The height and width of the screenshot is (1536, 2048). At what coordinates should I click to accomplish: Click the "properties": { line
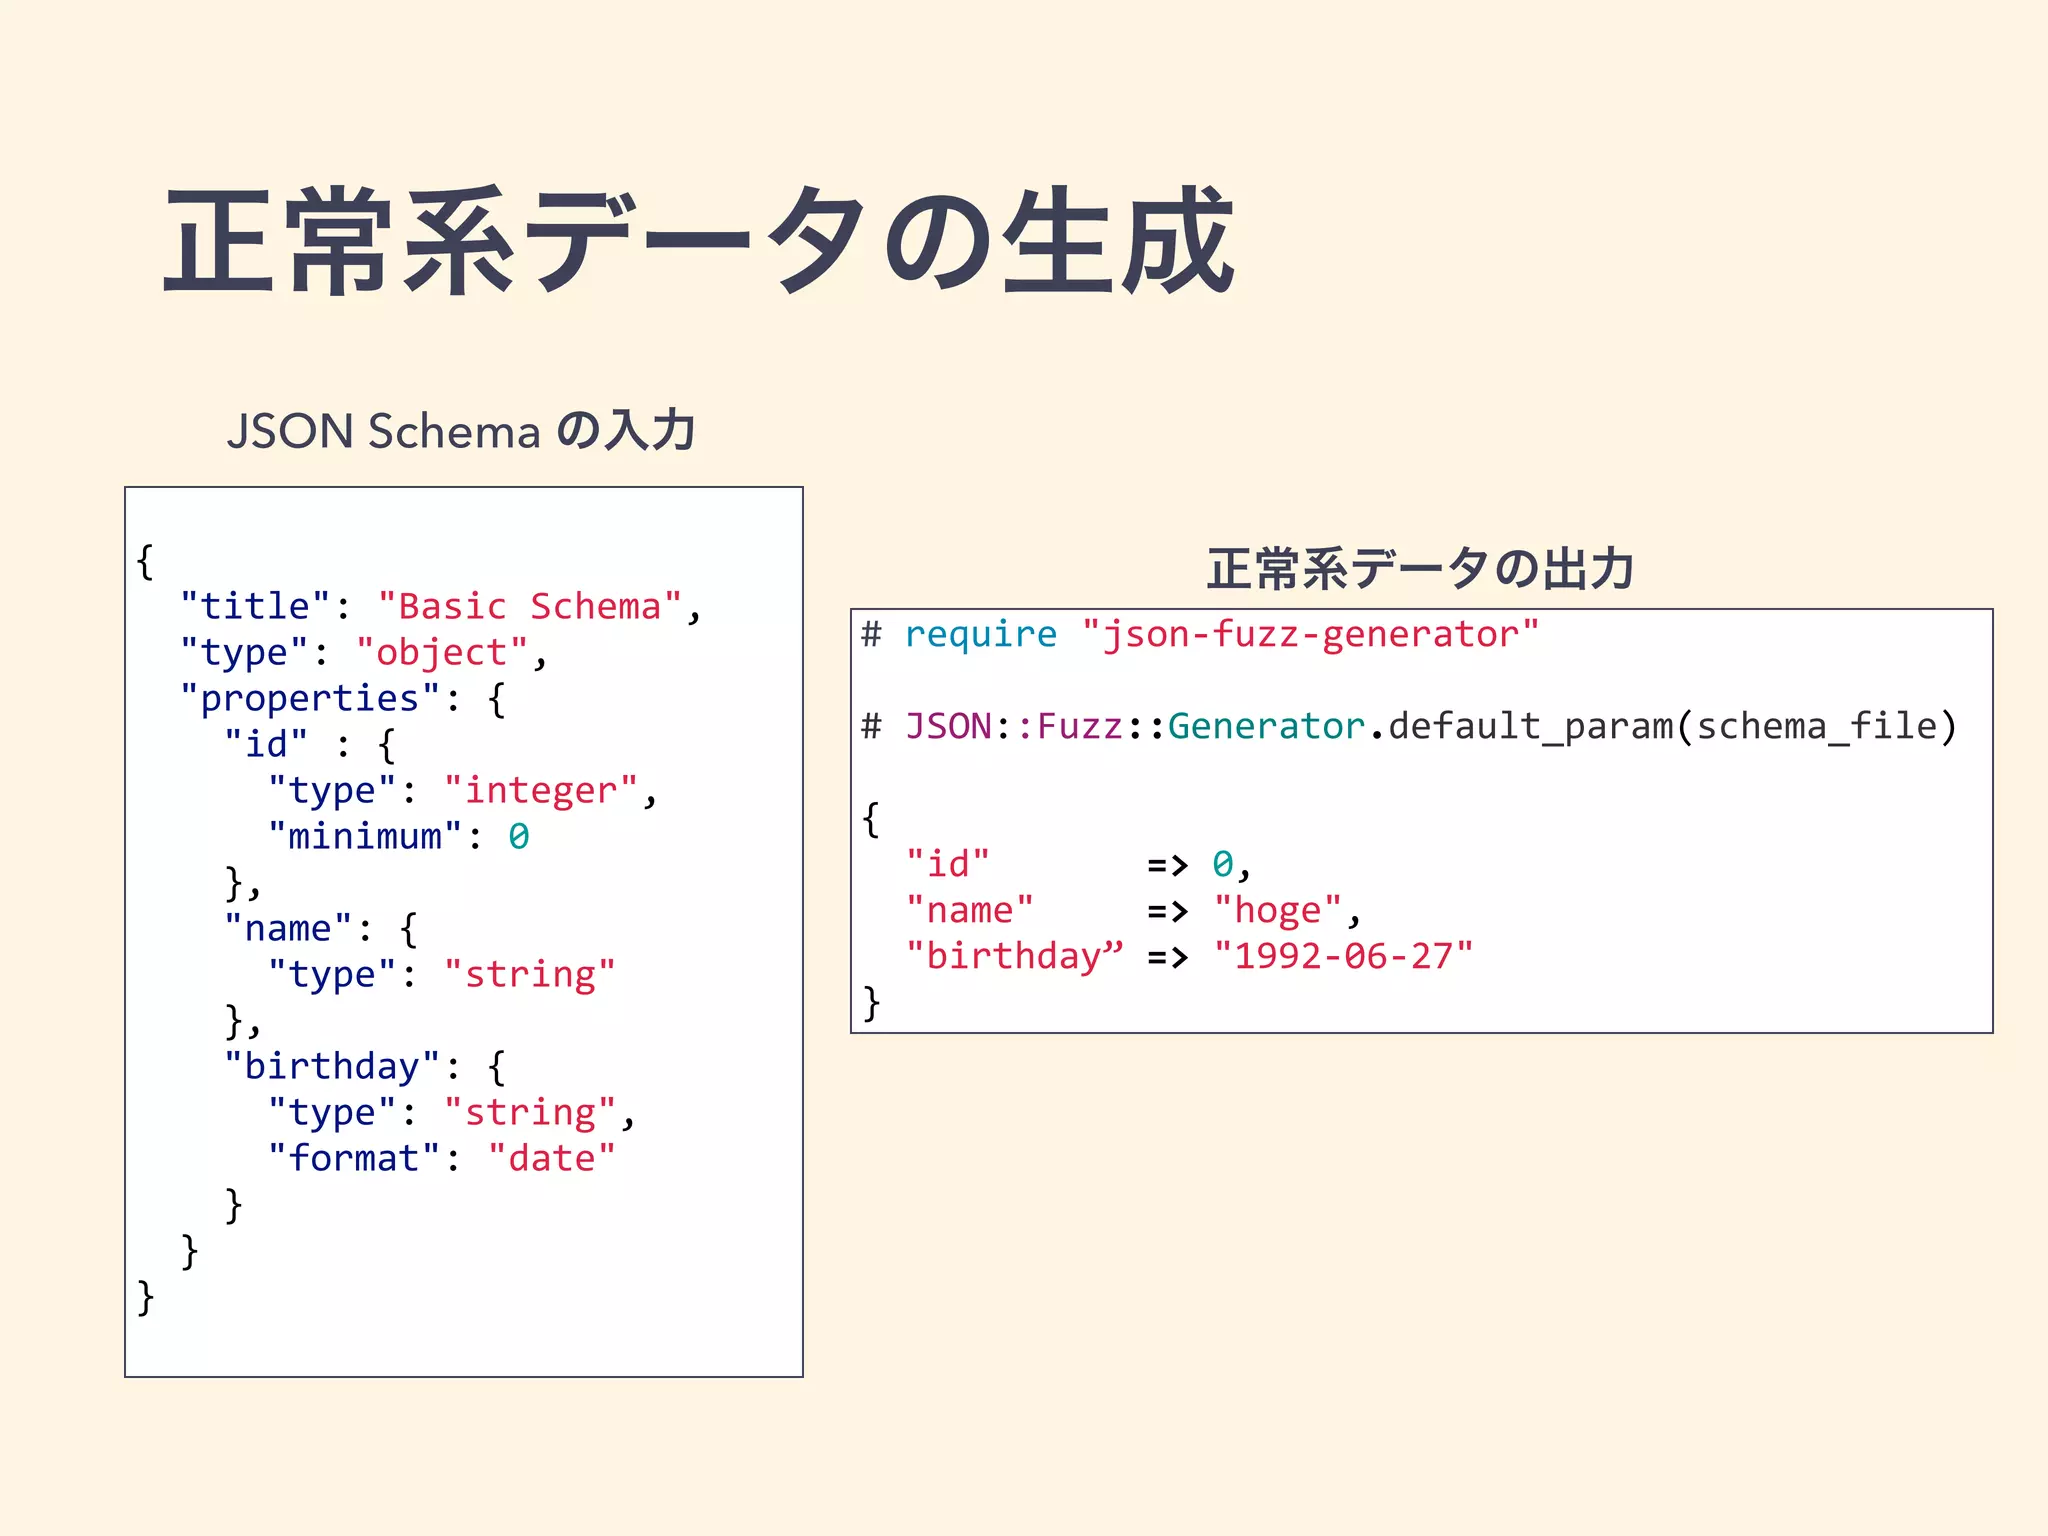tap(343, 699)
